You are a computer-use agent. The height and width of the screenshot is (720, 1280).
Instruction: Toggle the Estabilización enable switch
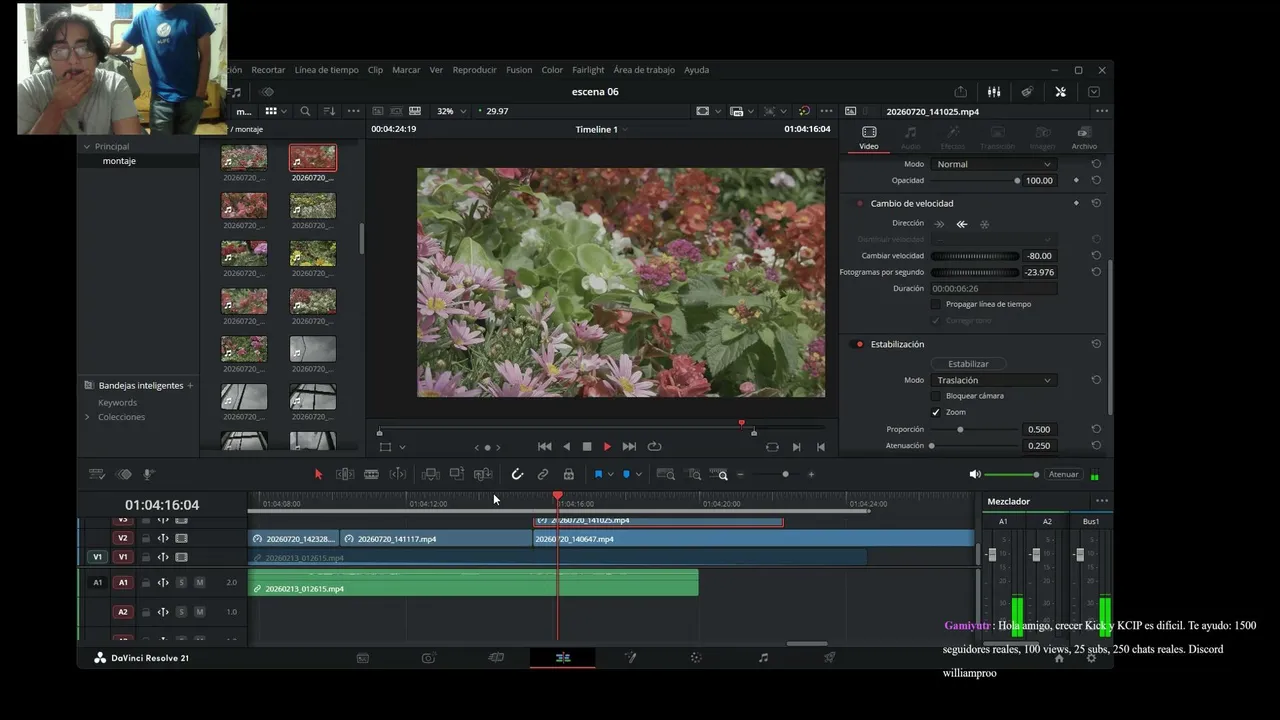click(x=858, y=344)
